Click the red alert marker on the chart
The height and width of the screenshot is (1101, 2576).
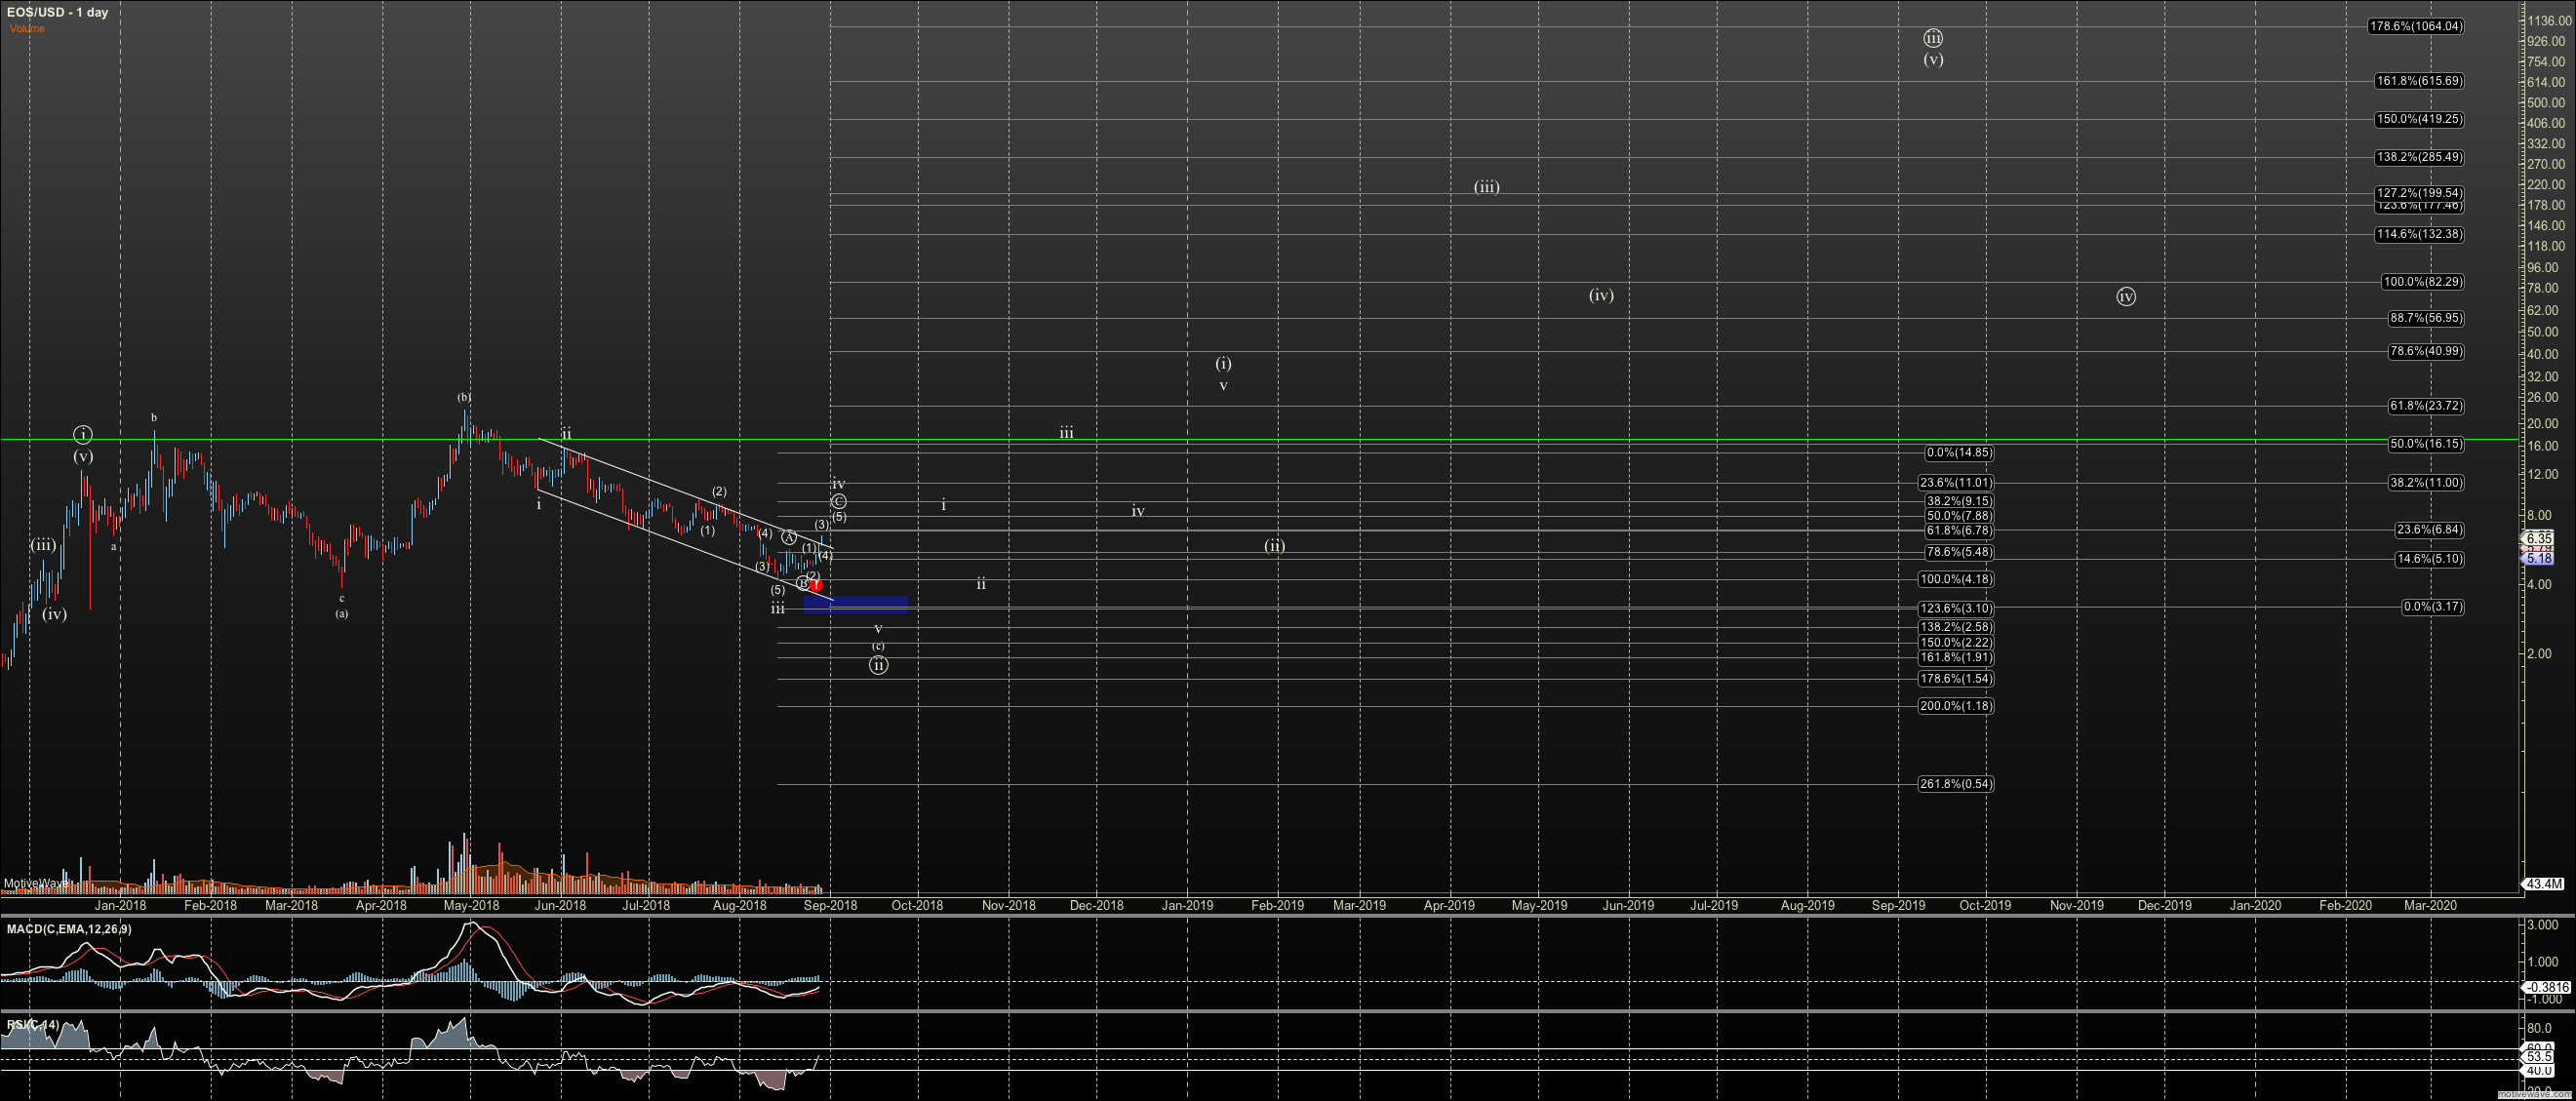(817, 586)
